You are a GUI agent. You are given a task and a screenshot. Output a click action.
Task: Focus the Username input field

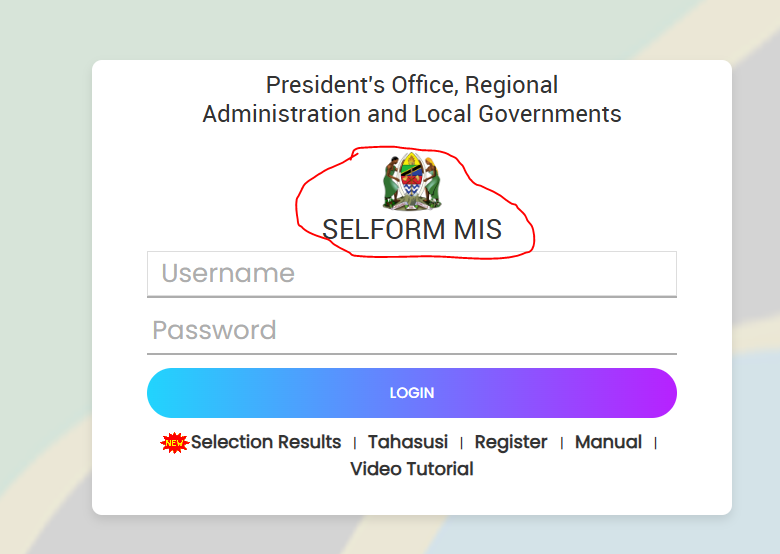click(x=412, y=274)
